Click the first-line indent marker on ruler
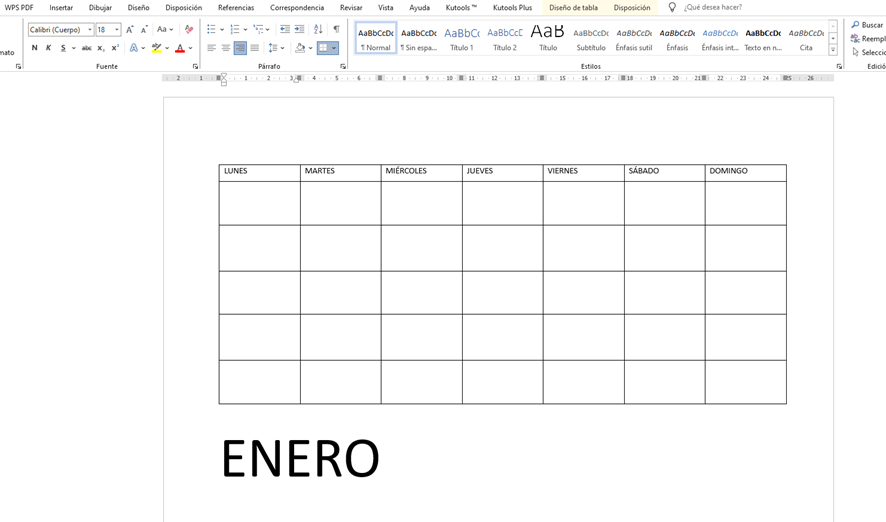The image size is (886, 522). click(x=224, y=76)
